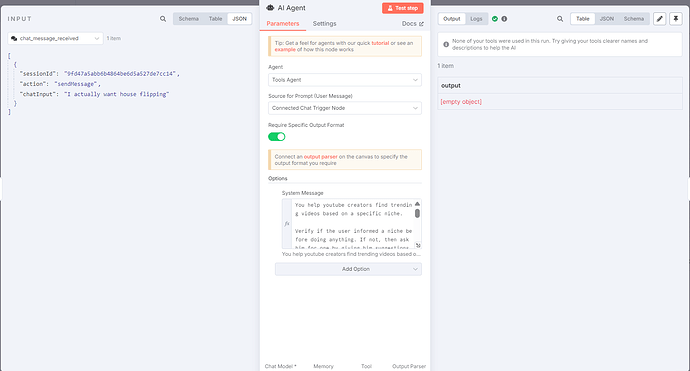Image resolution: width=690 pixels, height=371 pixels.
Task: Show output as Schema
Action: 634,18
